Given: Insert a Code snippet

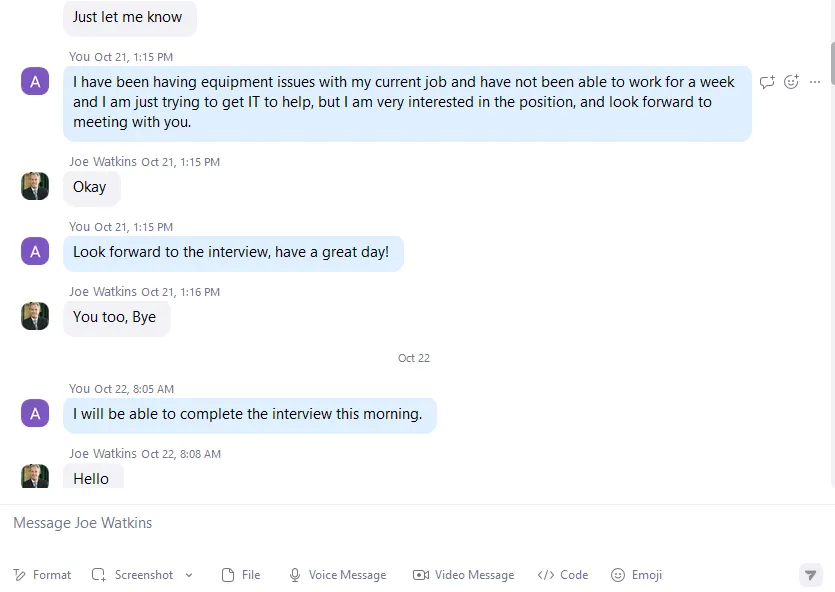Looking at the screenshot, I should pyautogui.click(x=563, y=575).
